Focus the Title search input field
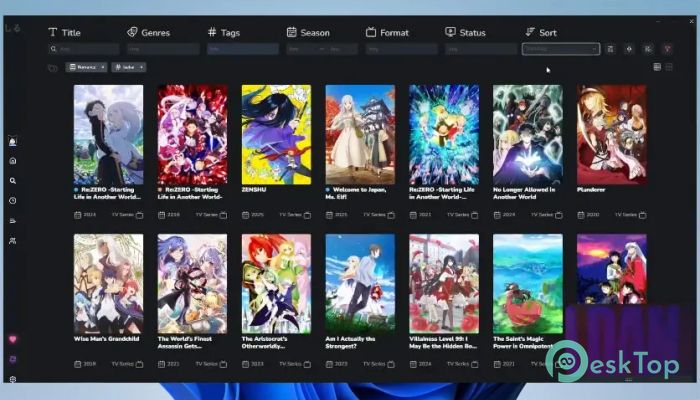 [x=84, y=49]
